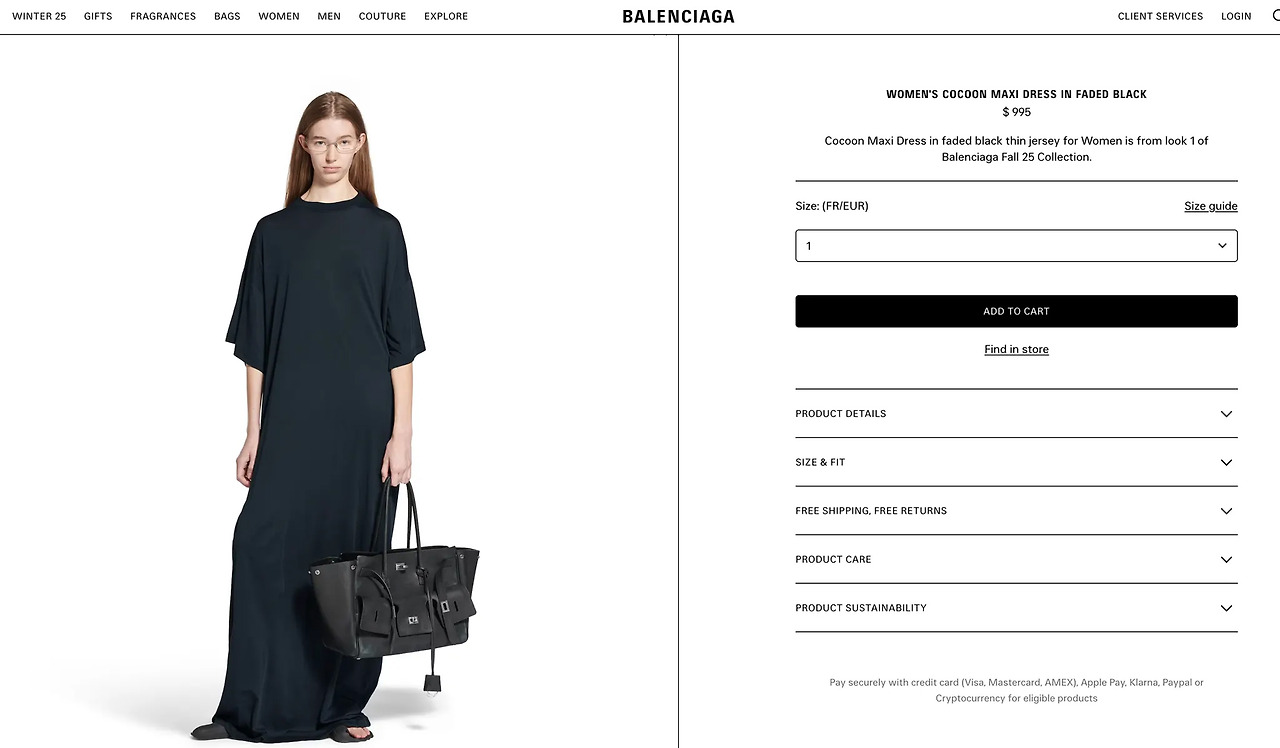This screenshot has width=1280, height=748.
Task: Expand Free Shipping, Free Returns section
Action: (1016, 511)
